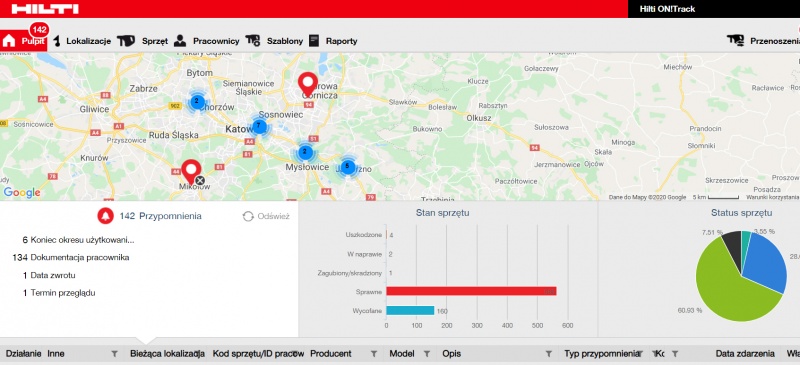Open the Dokumentacja pracownika reminders link
Image resolution: width=800 pixels, height=365 pixels.
point(80,258)
